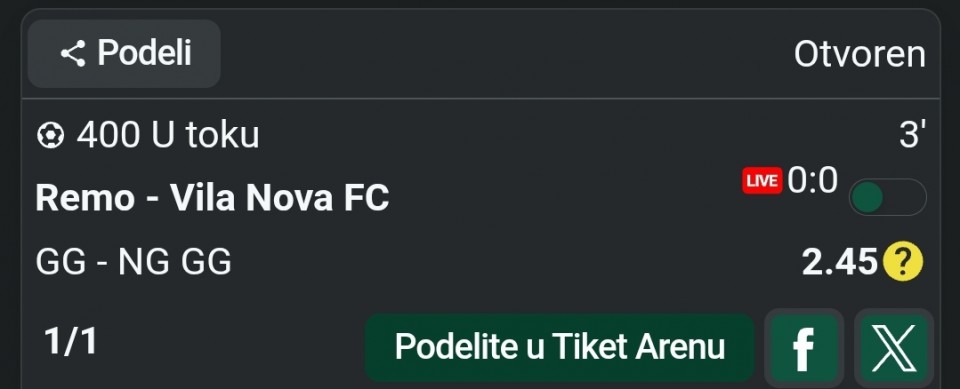Click the Otvoren status label
The width and height of the screenshot is (960, 389).
click(x=860, y=55)
